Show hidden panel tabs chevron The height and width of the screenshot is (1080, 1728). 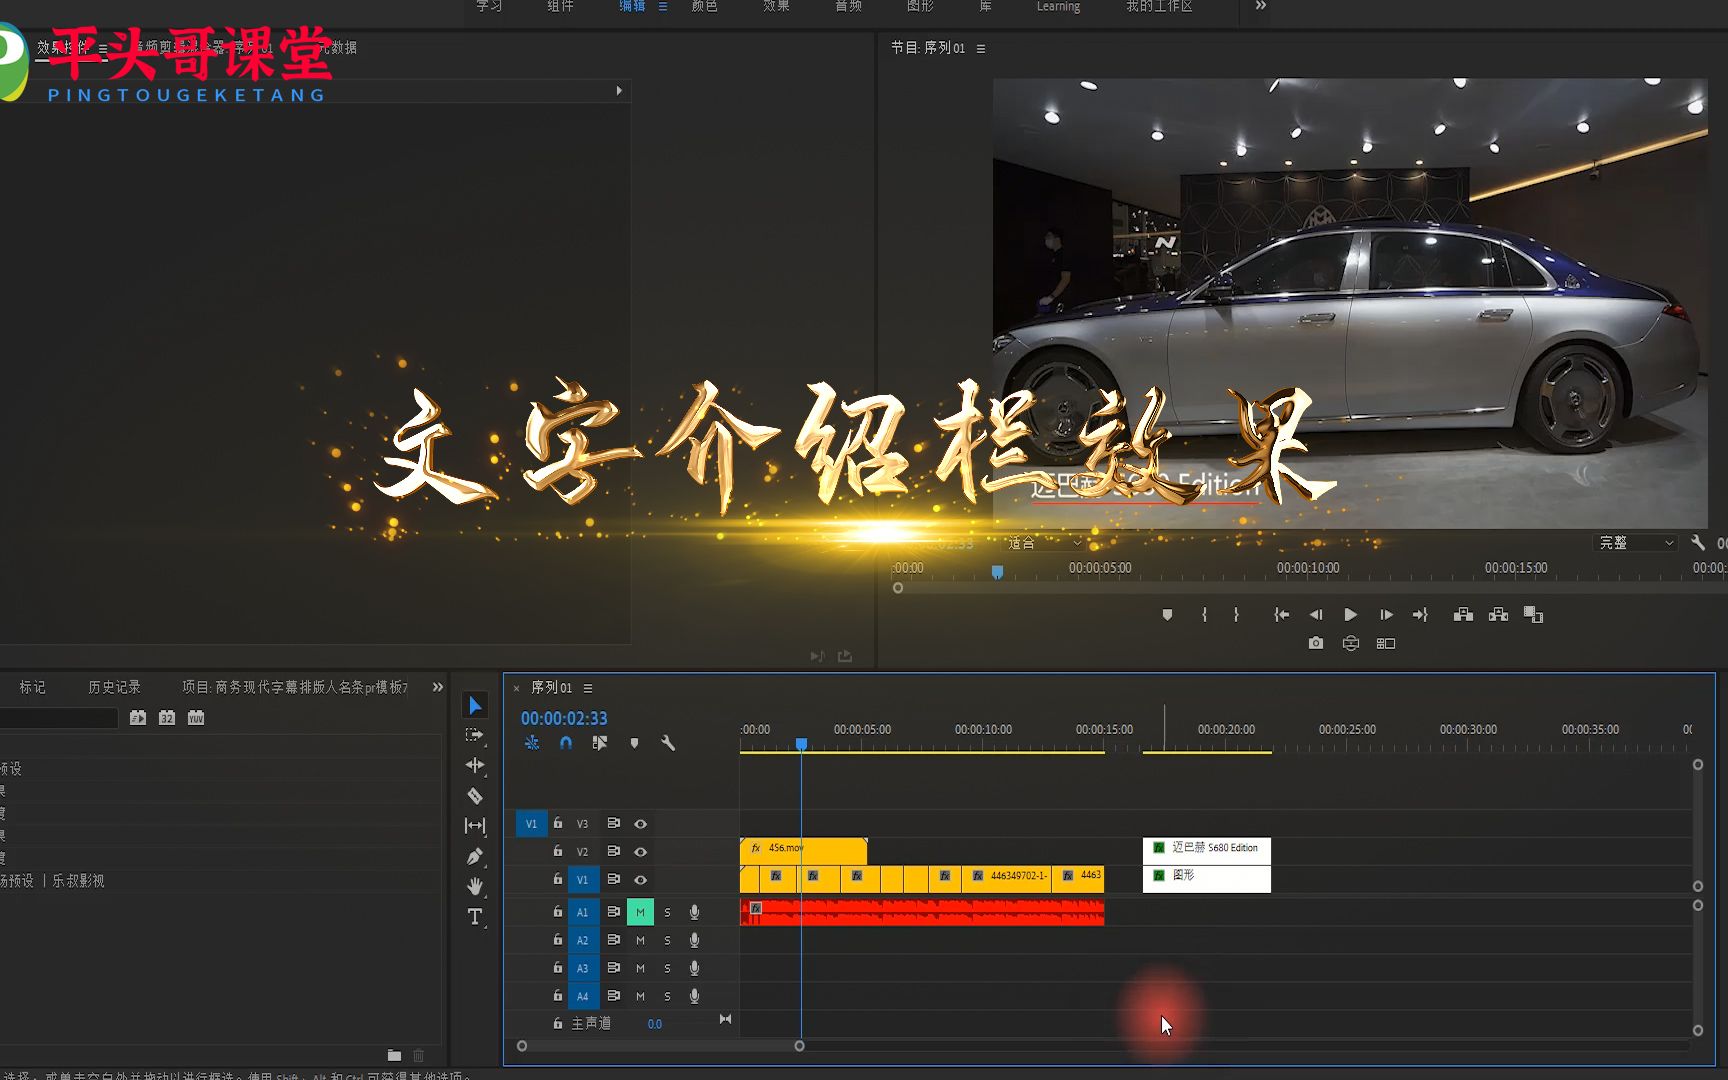pyautogui.click(x=437, y=687)
